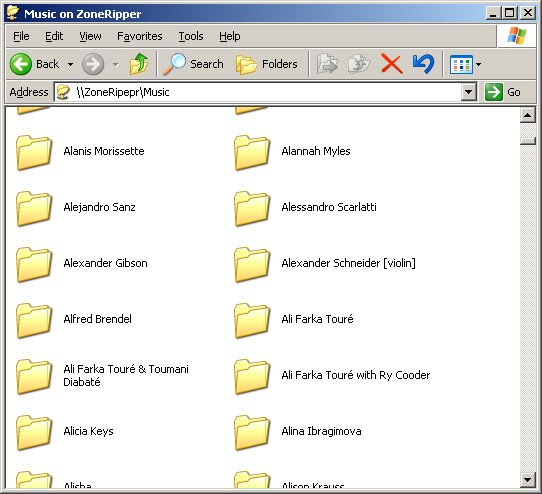This screenshot has width=542, height=494.
Task: Click the Views icon
Action: (461, 64)
